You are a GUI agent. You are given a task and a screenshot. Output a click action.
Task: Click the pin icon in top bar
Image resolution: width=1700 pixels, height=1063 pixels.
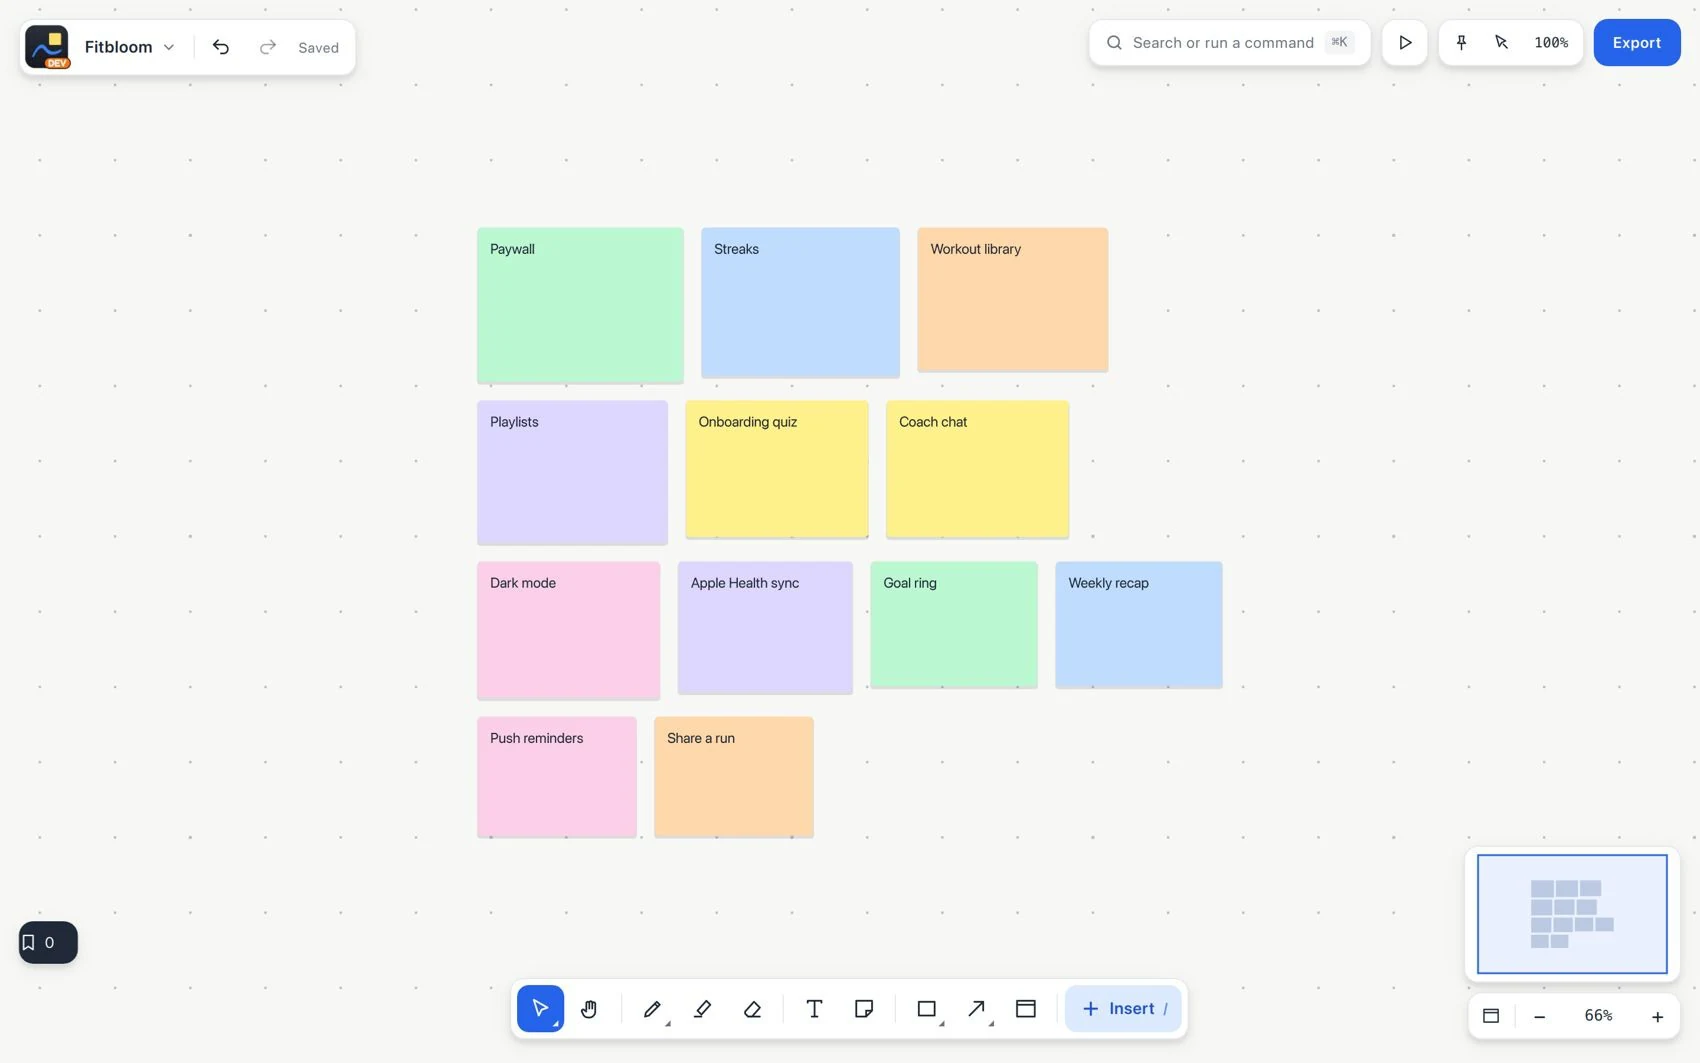[x=1461, y=43]
